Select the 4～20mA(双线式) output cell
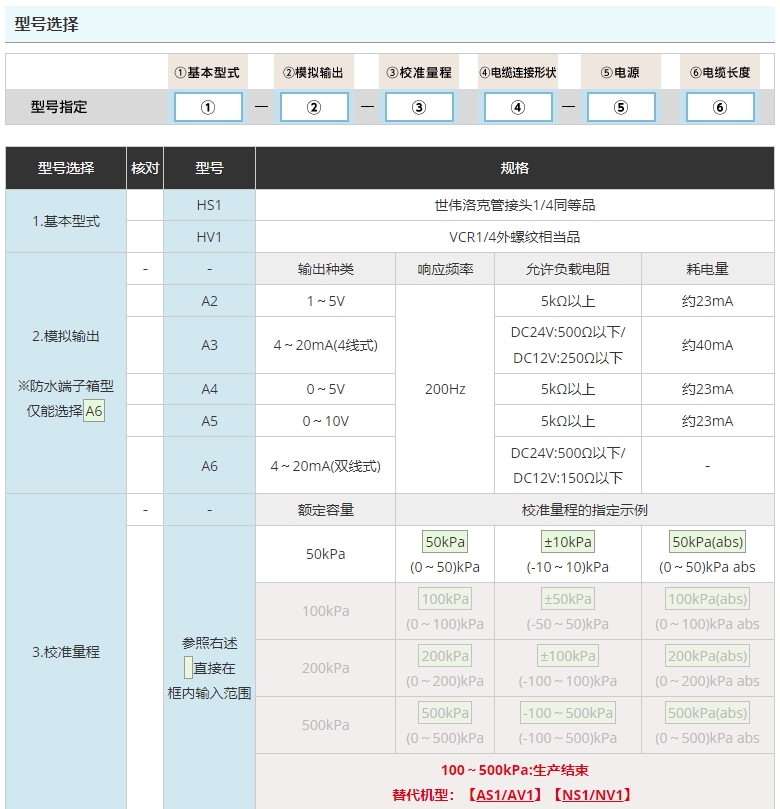Image resolution: width=780 pixels, height=809 pixels. (326, 465)
